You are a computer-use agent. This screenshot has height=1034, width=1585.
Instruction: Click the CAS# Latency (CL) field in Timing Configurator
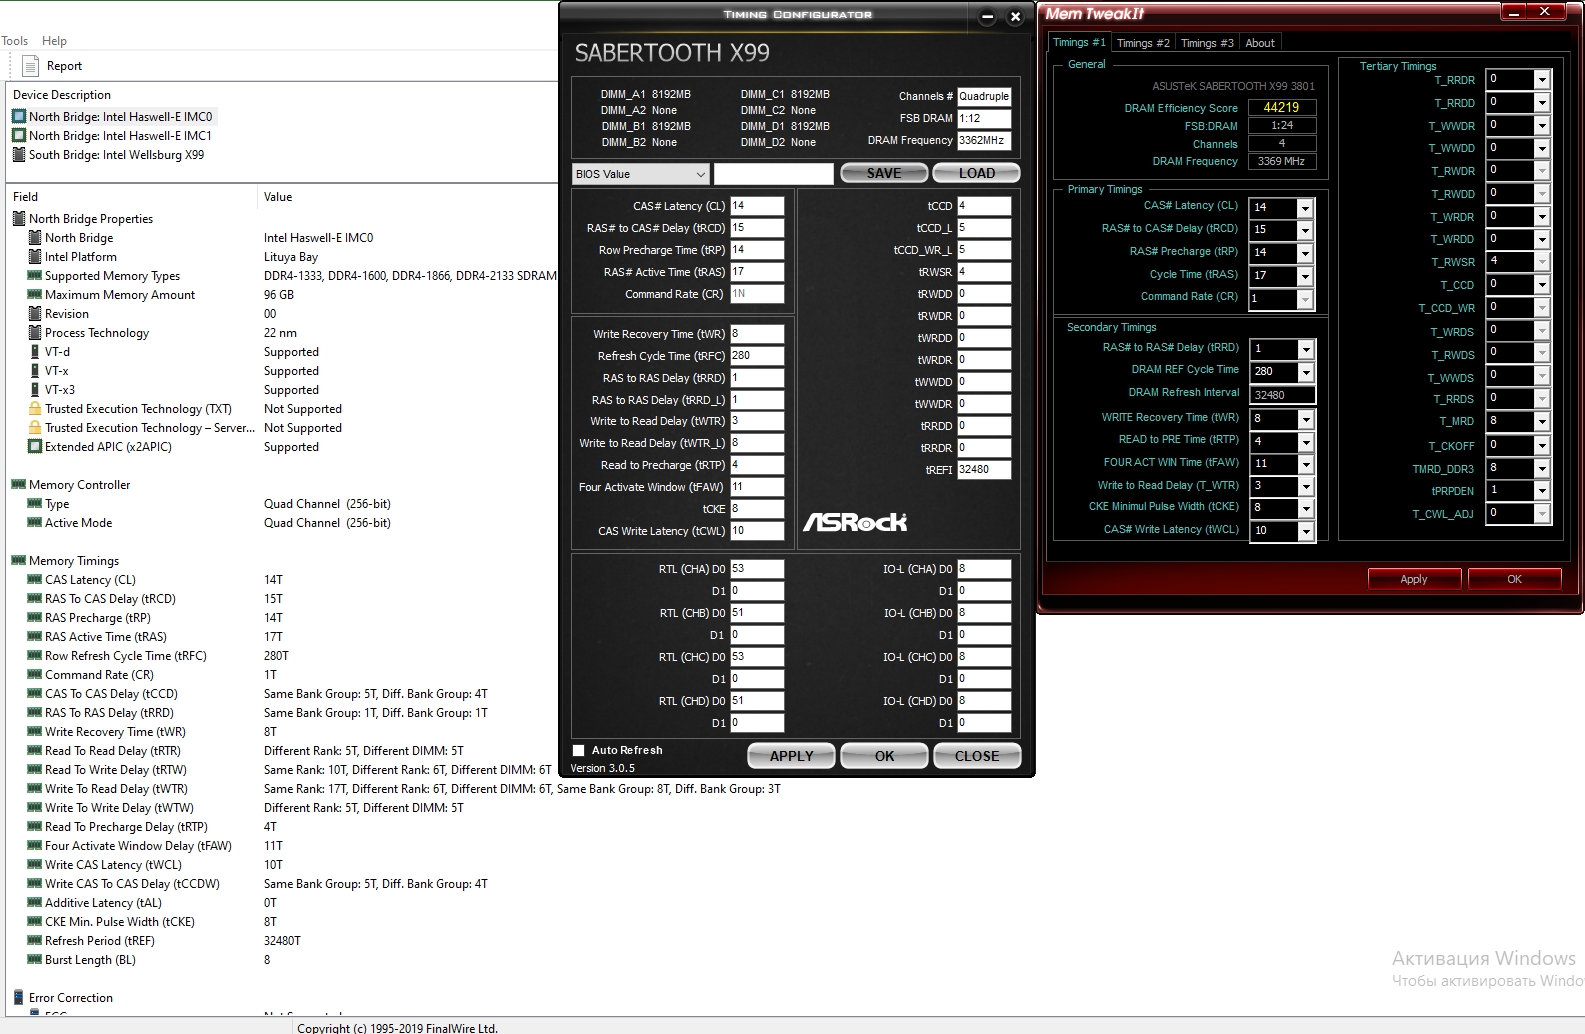click(757, 206)
